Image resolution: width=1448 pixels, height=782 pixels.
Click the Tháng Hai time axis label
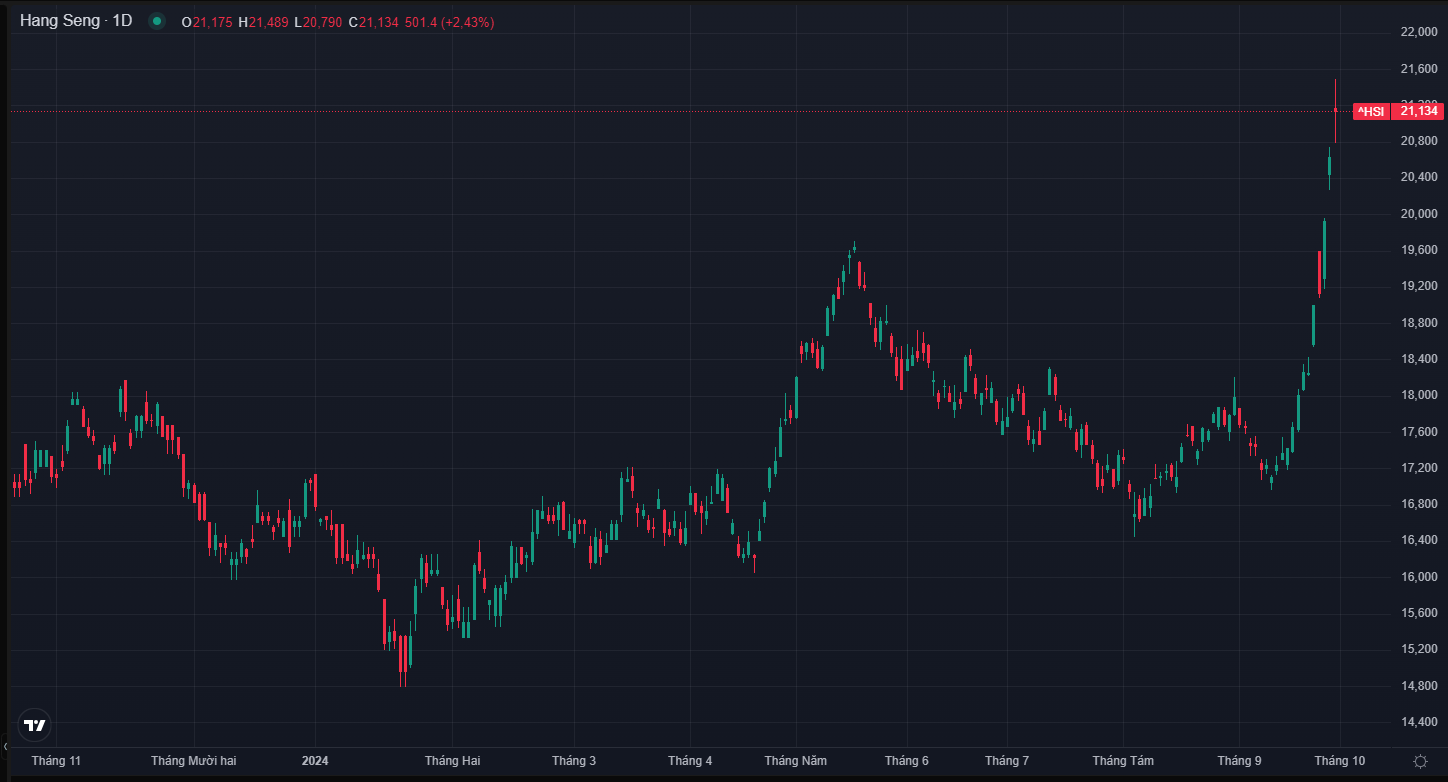(x=453, y=761)
